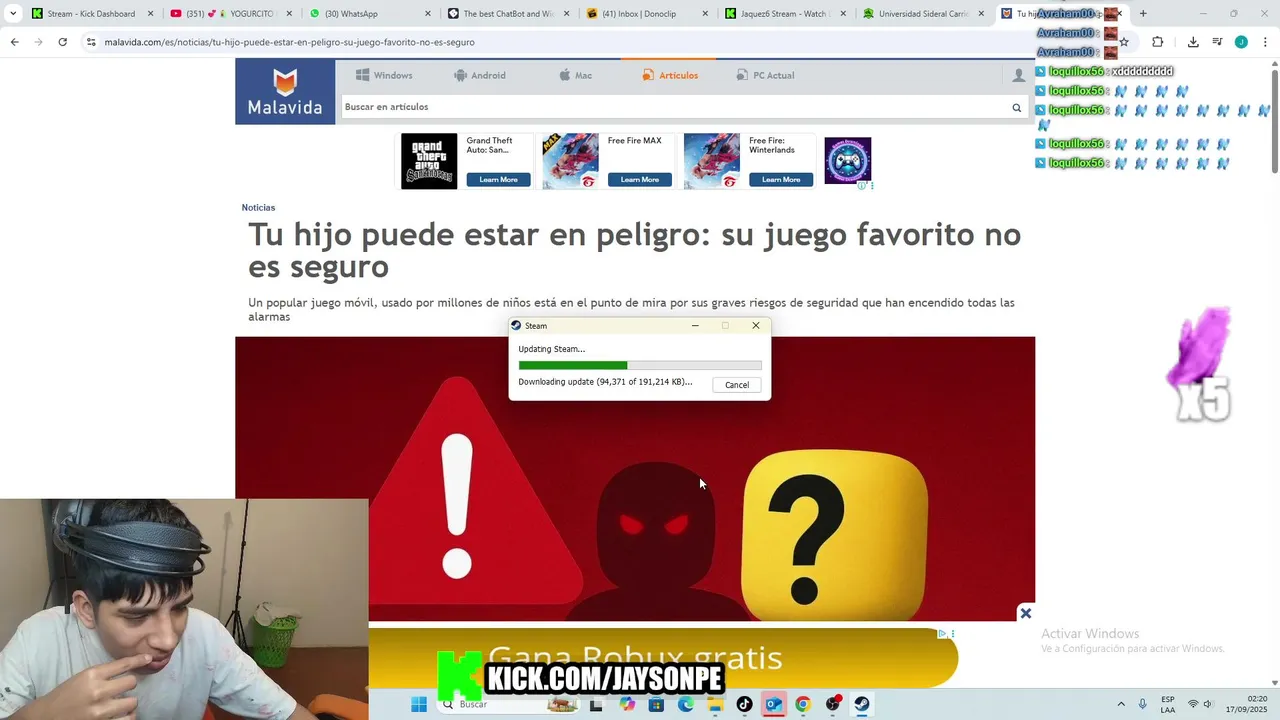Switch to the YOGURCITO YouTube tab

coord(229,14)
